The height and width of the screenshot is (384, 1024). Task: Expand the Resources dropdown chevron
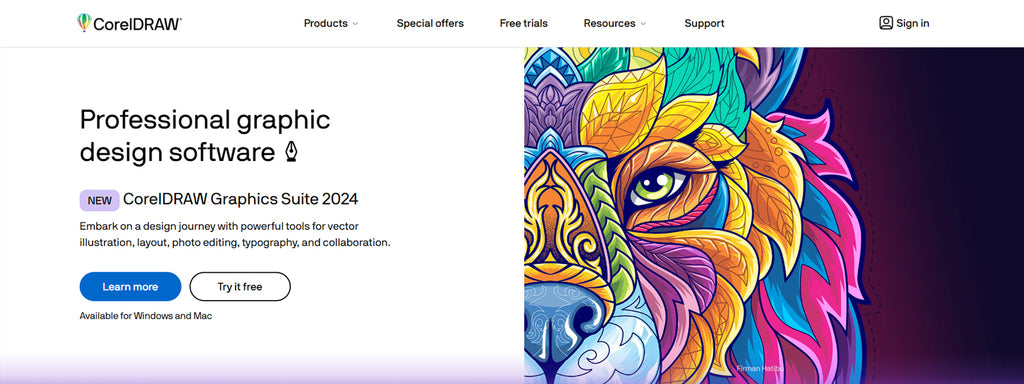pyautogui.click(x=643, y=24)
